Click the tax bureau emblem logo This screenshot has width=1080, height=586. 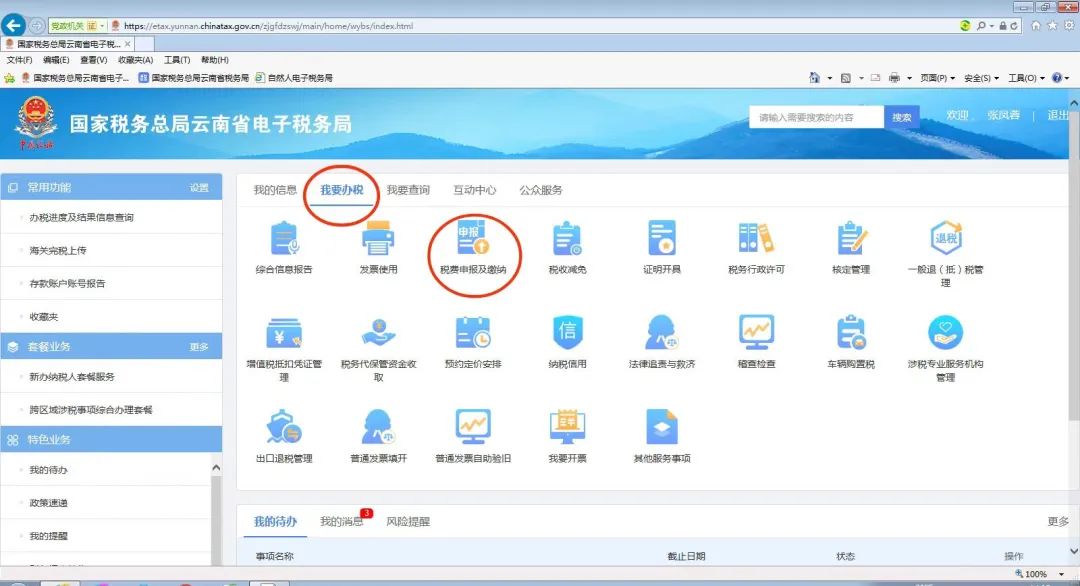[35, 123]
